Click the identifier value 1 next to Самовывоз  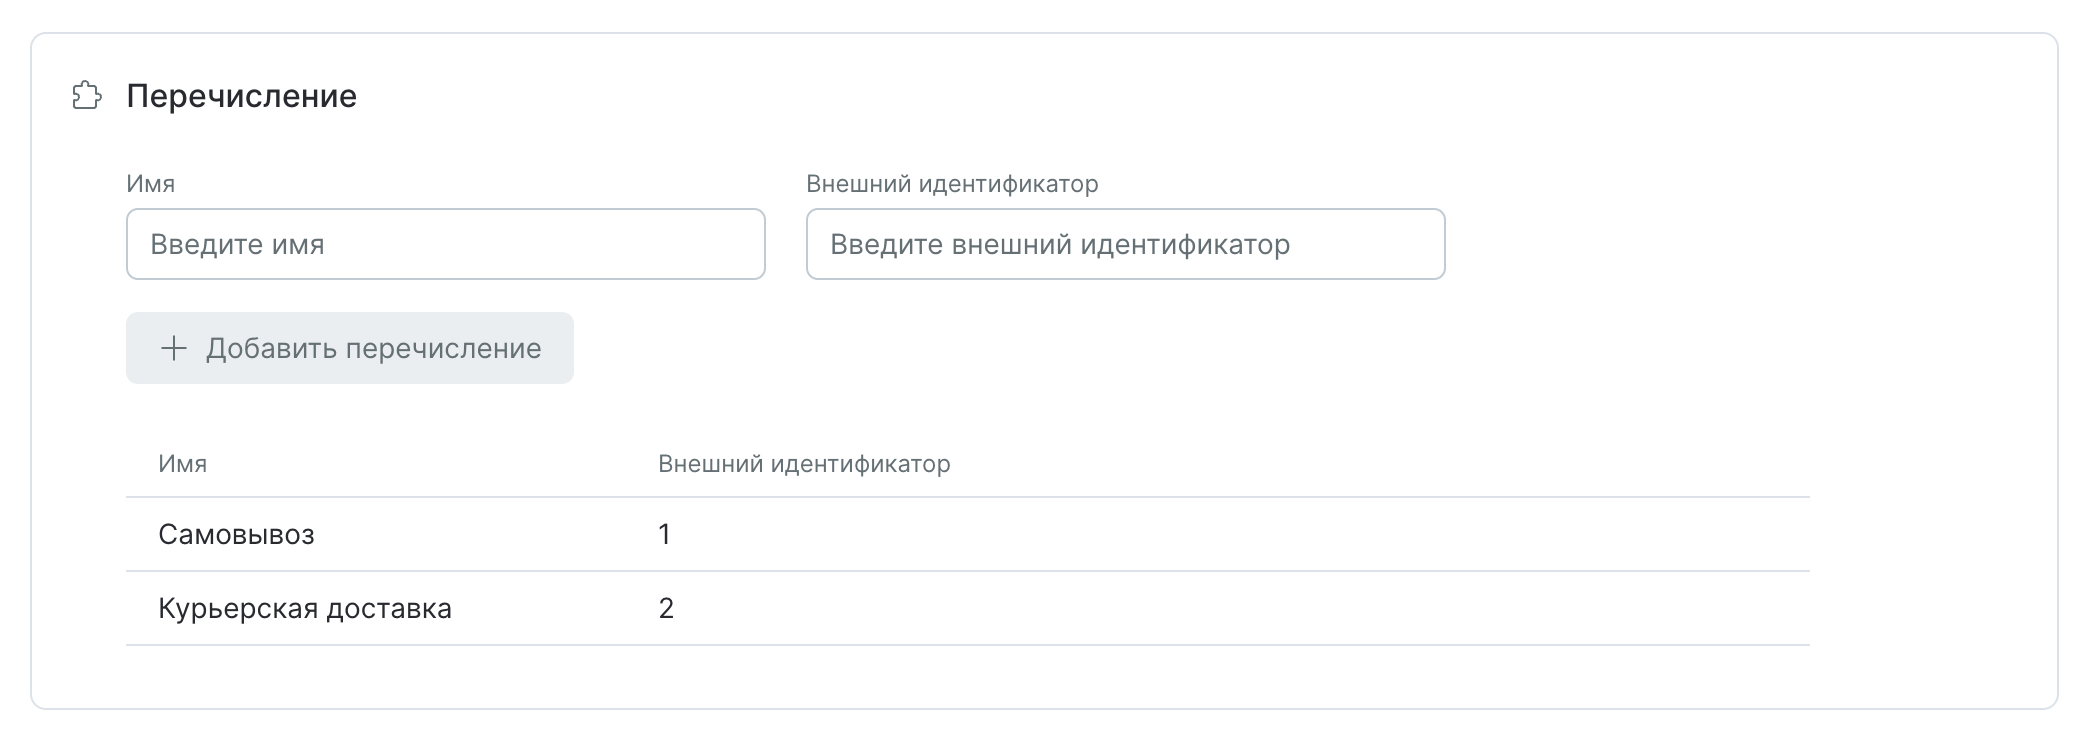[663, 535]
